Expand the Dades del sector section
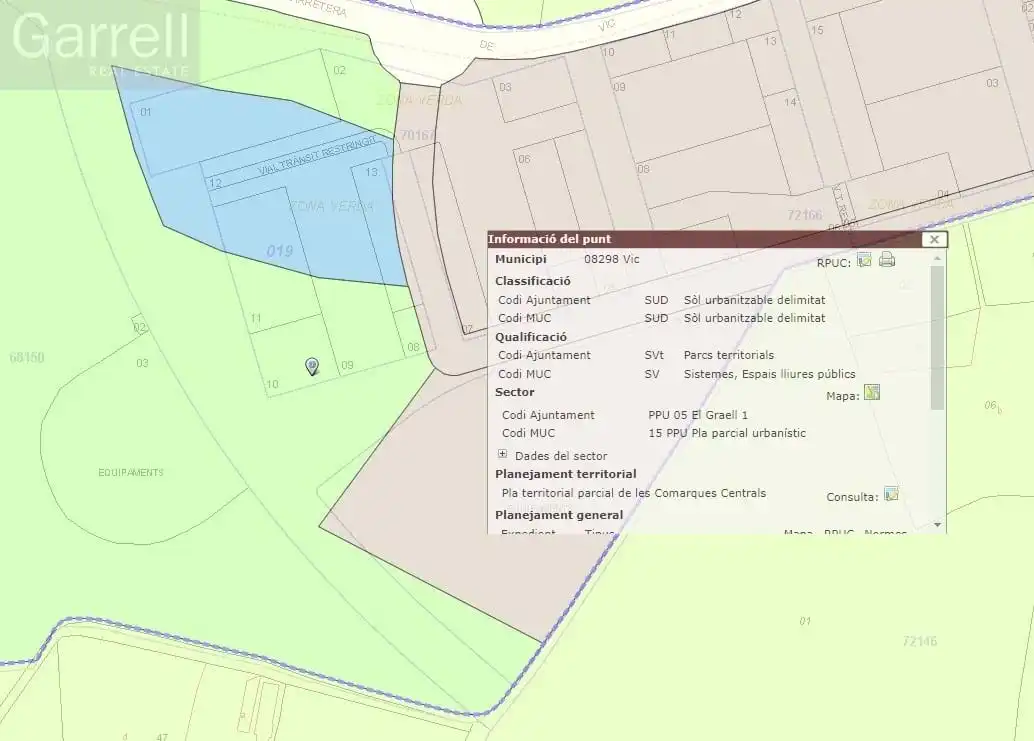Screen dimensions: 1034x741 point(502,454)
